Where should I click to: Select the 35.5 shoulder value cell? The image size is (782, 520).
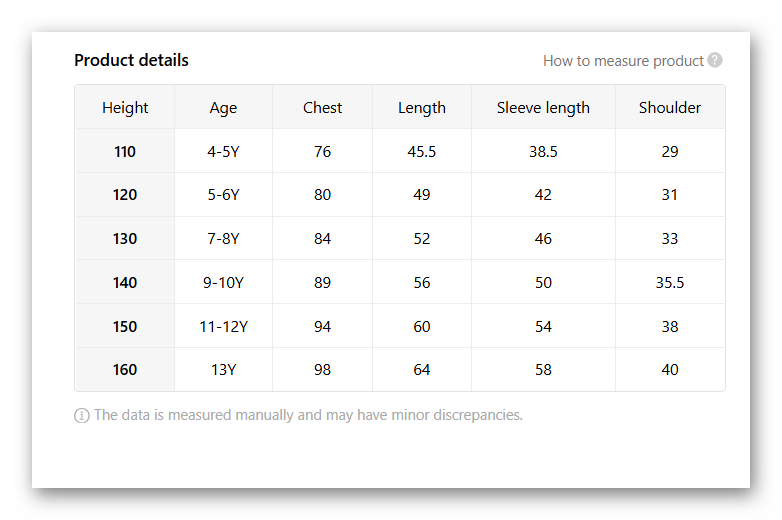[x=670, y=283]
